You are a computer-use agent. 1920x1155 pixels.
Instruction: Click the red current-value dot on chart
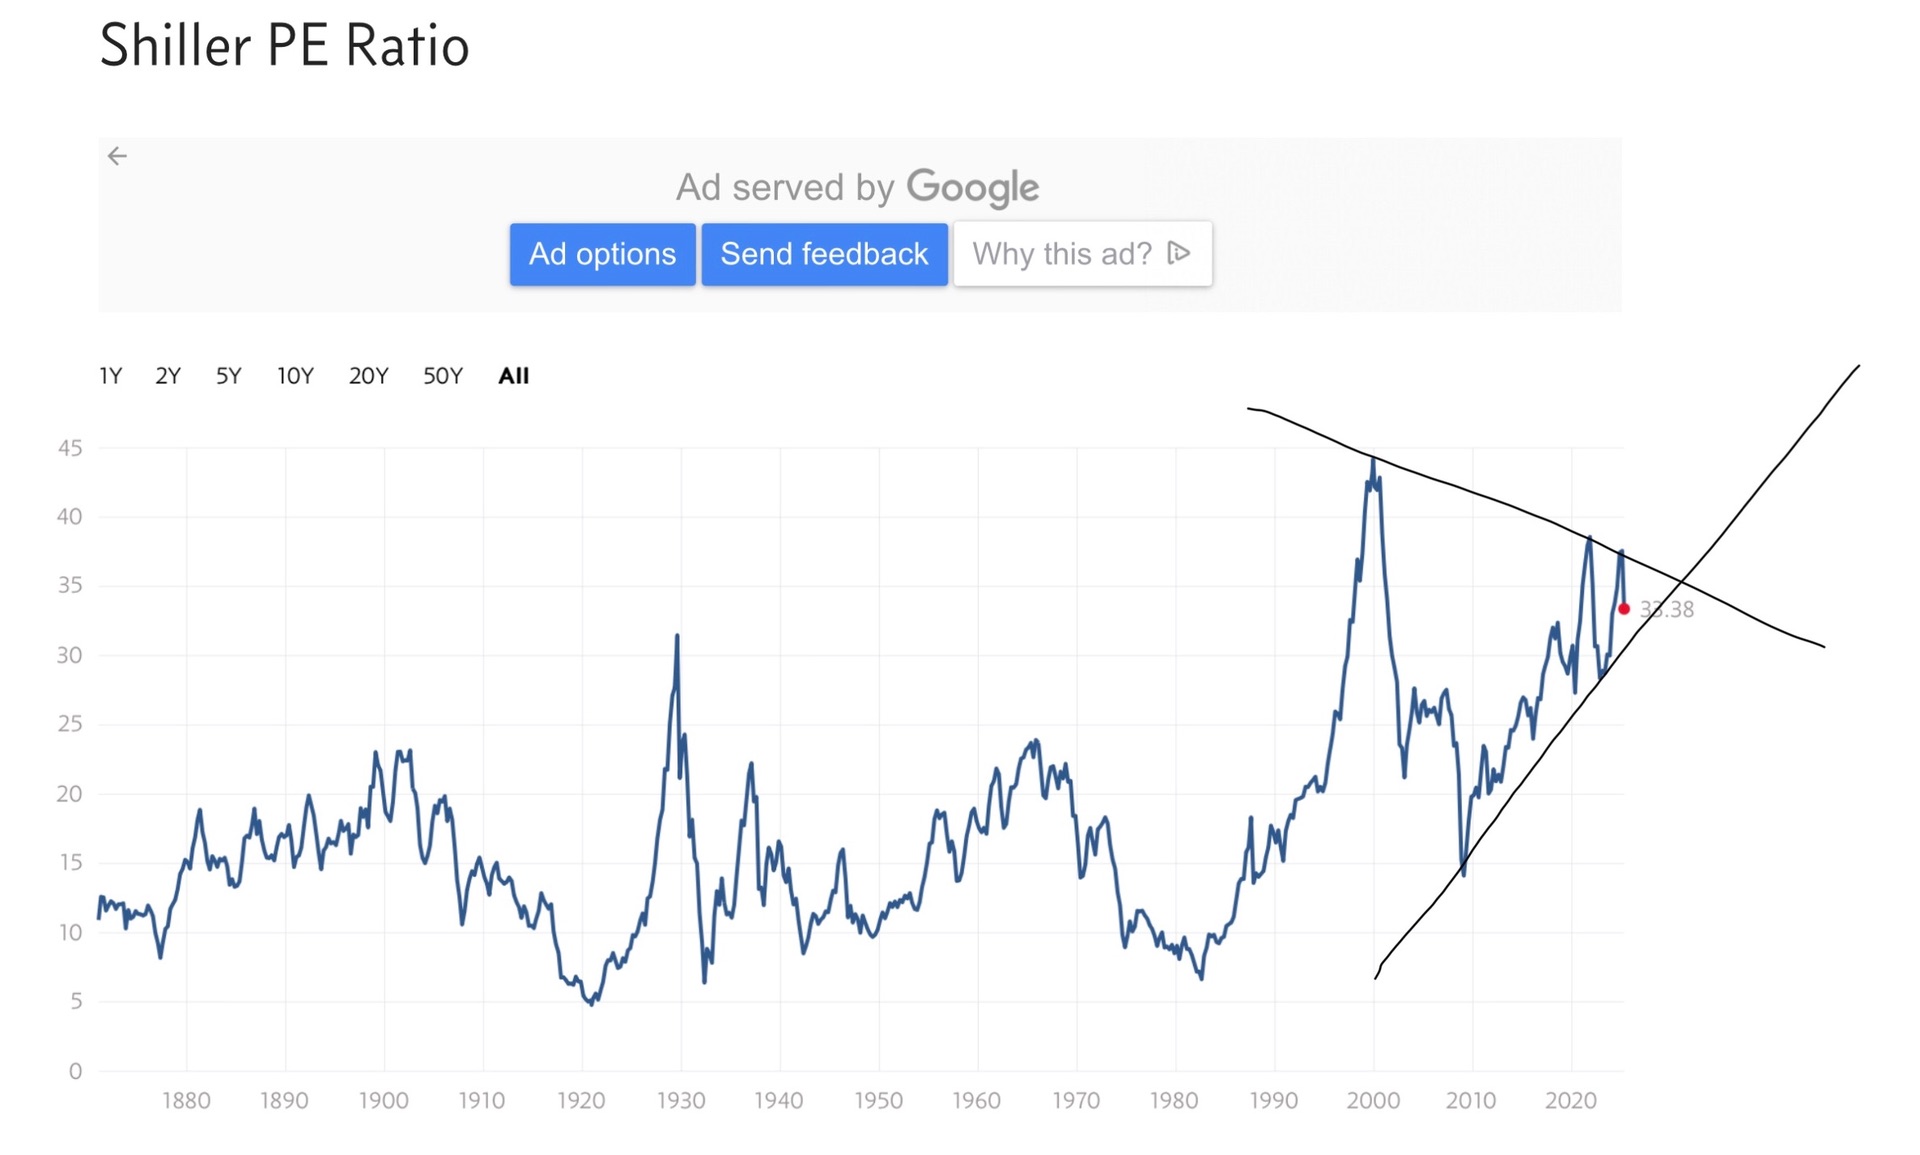[x=1624, y=608]
